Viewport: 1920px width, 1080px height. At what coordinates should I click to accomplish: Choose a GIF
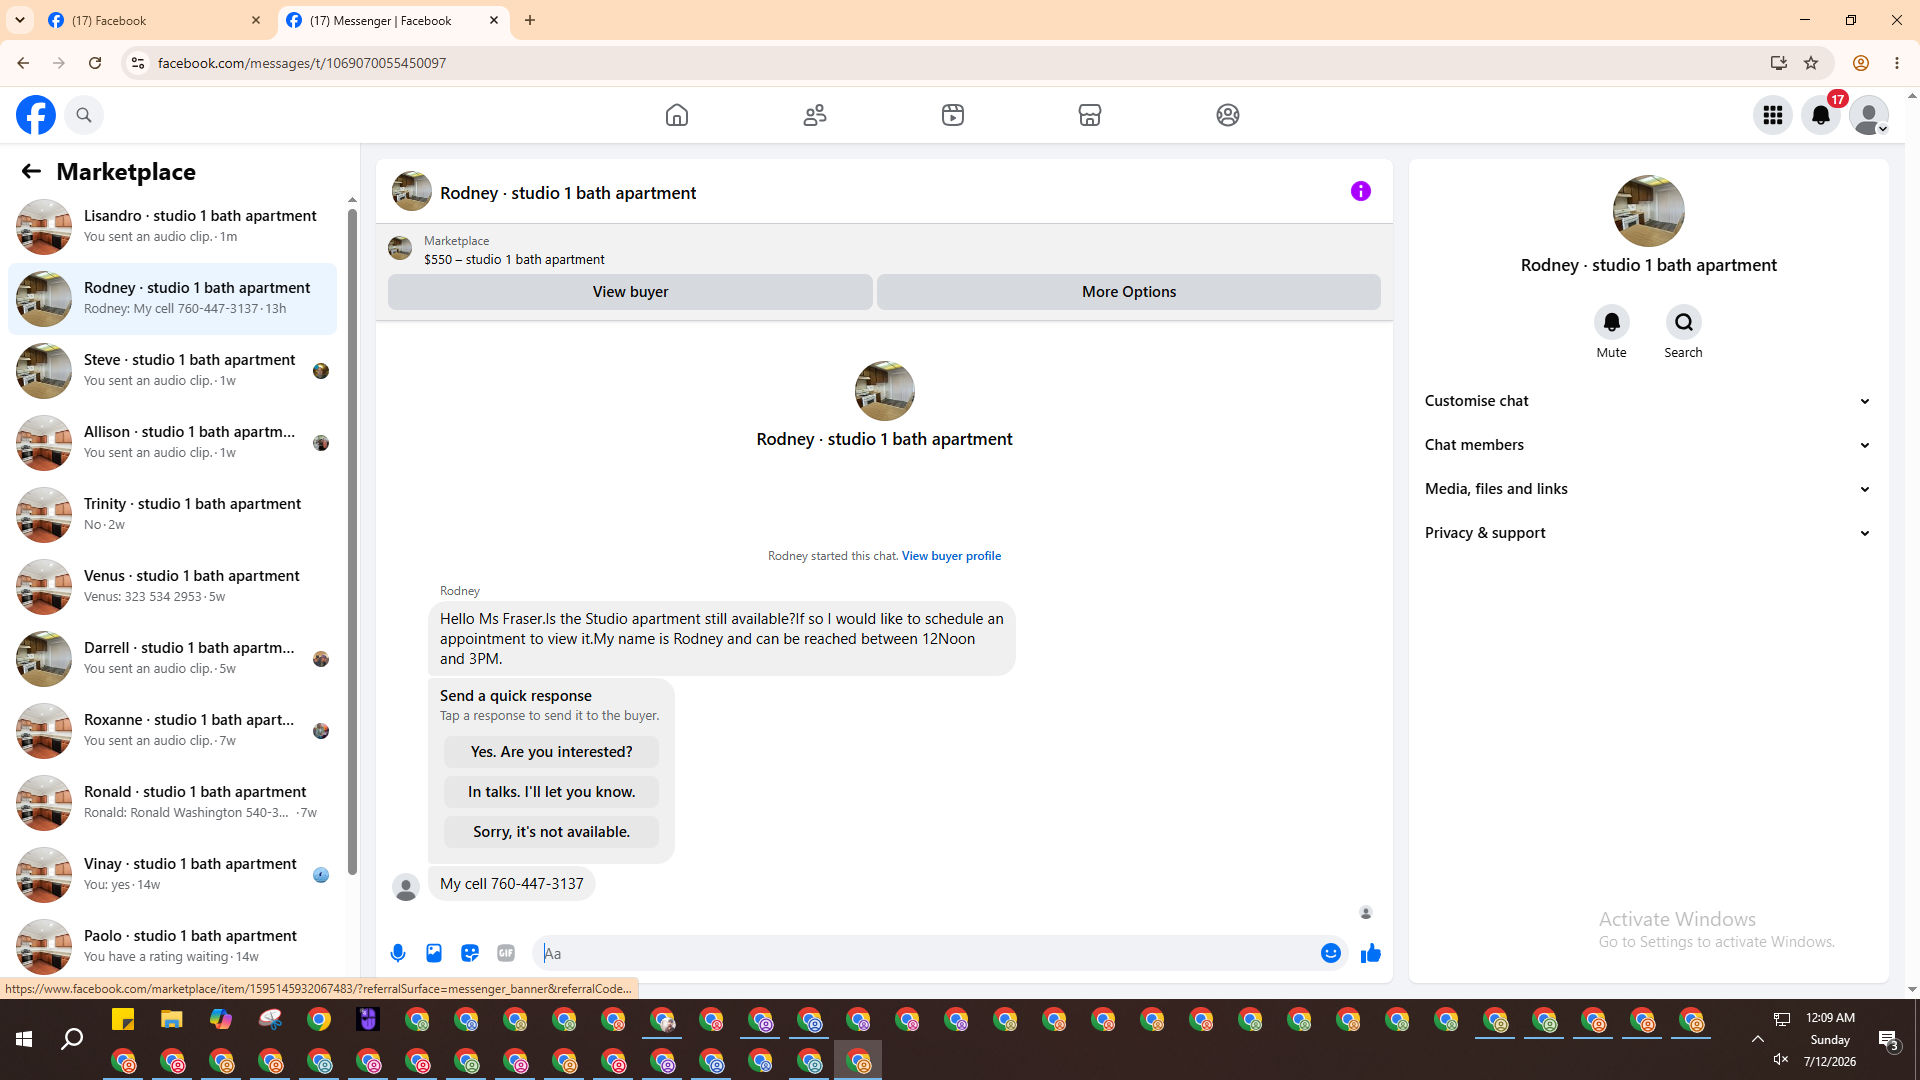pyautogui.click(x=506, y=953)
